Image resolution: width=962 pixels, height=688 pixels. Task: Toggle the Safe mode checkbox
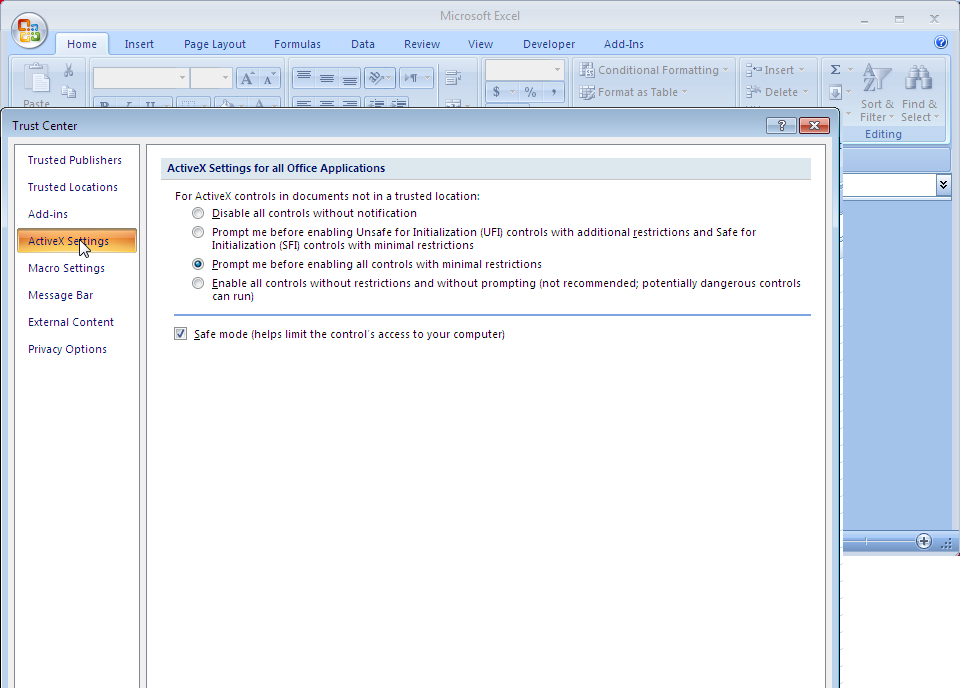tap(180, 334)
